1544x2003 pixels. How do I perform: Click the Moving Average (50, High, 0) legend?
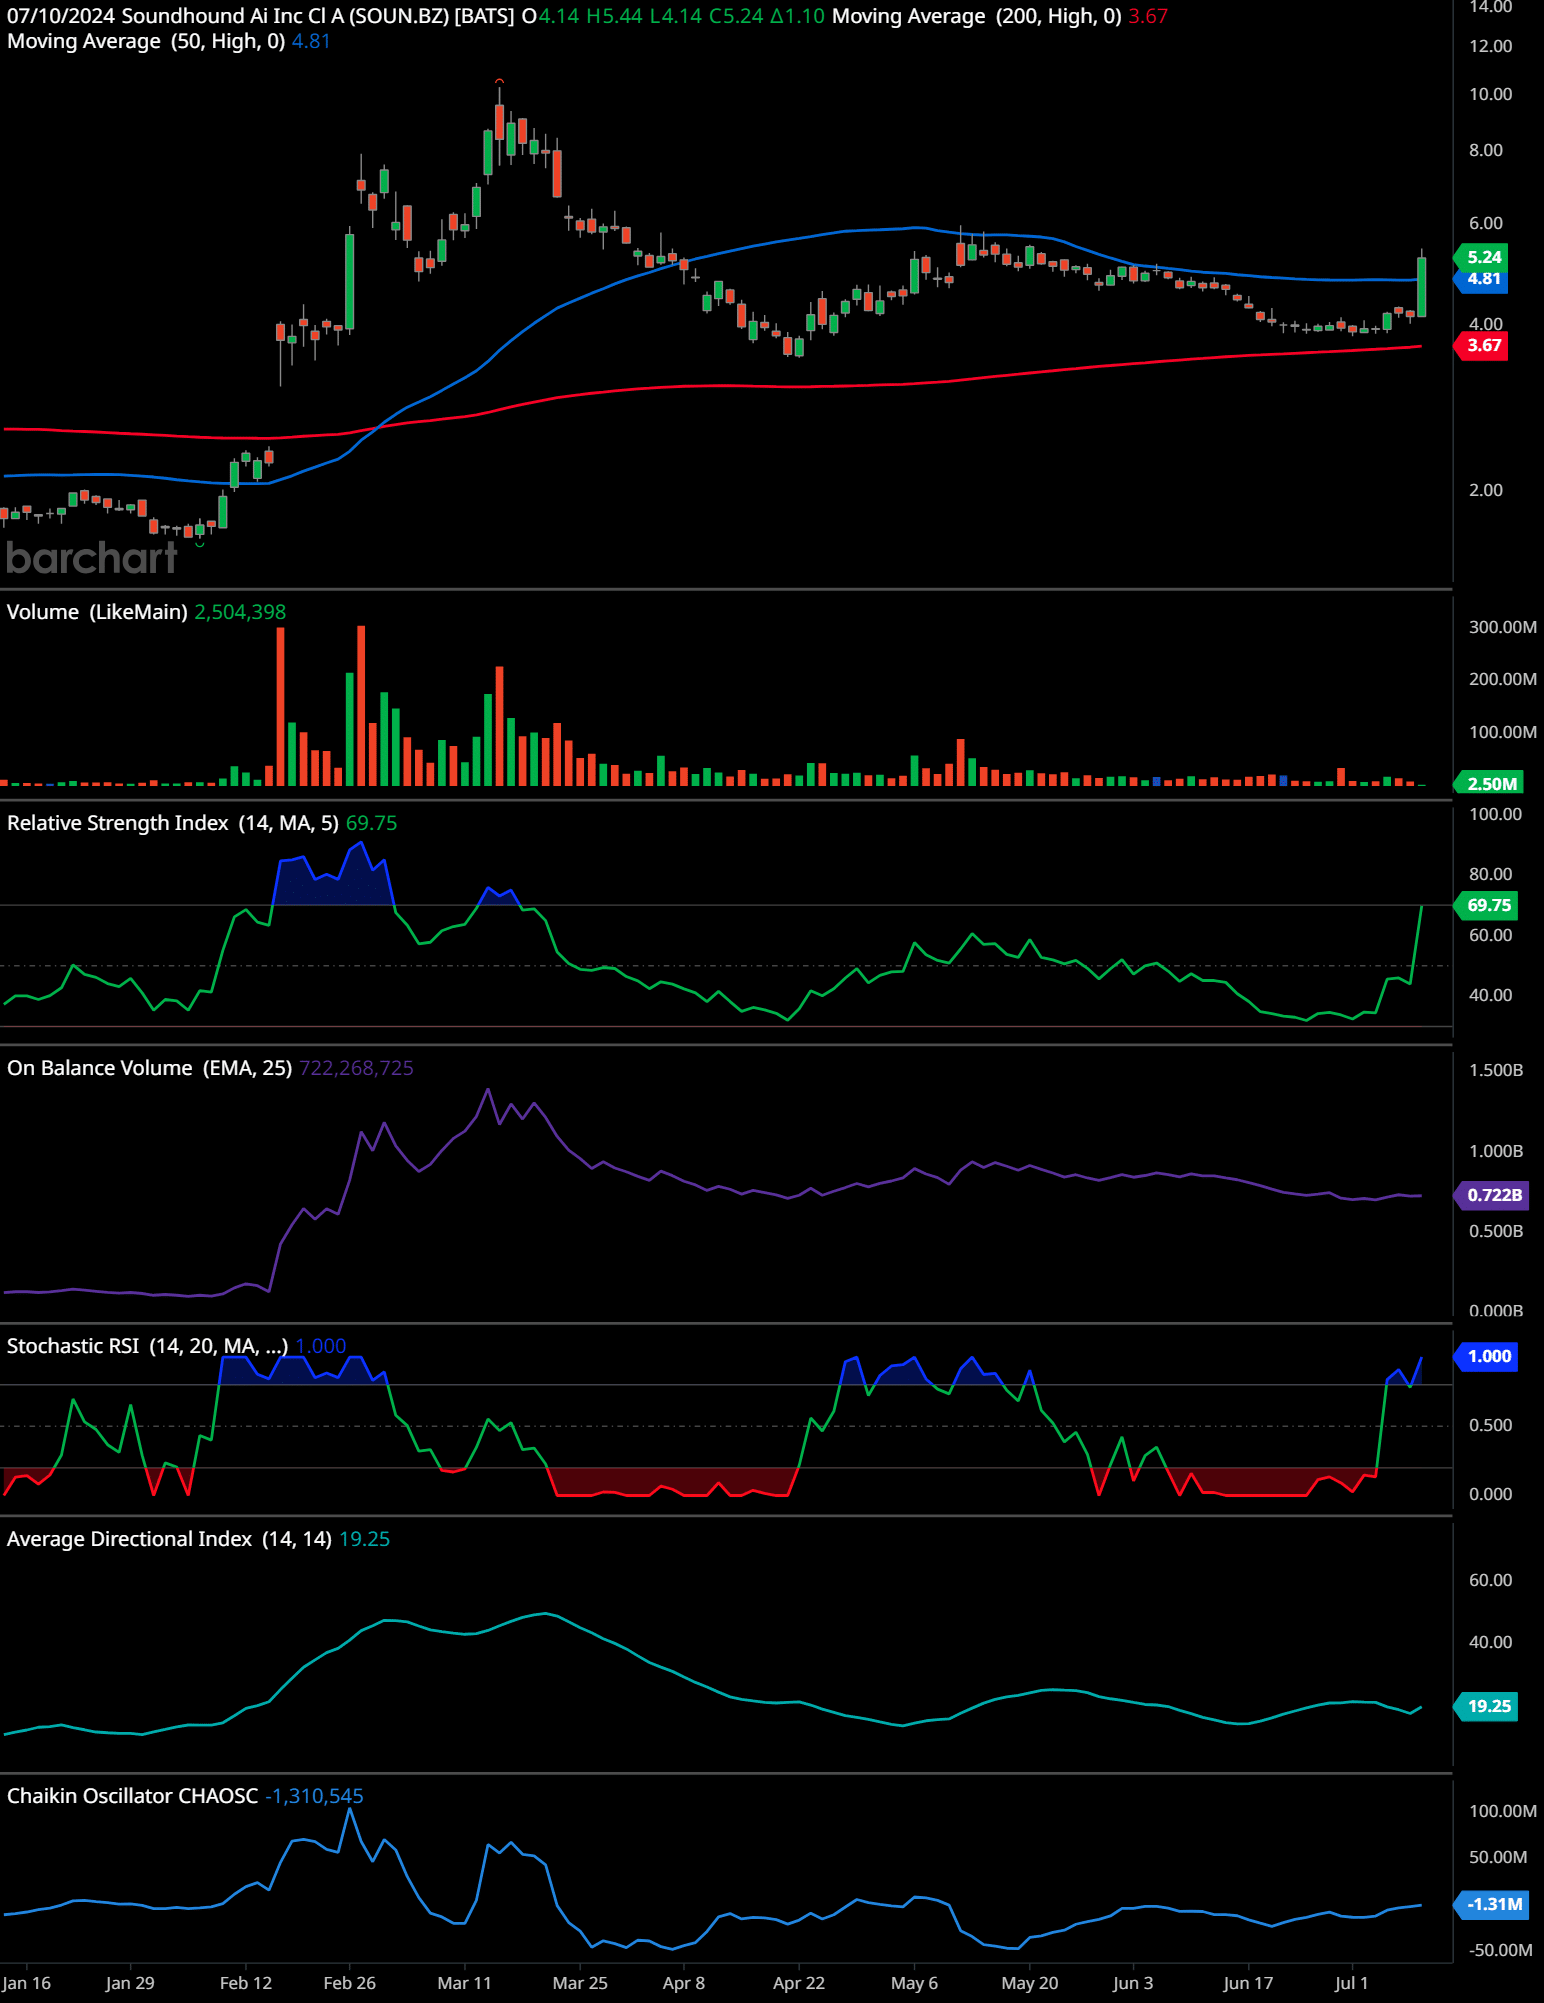coord(146,41)
